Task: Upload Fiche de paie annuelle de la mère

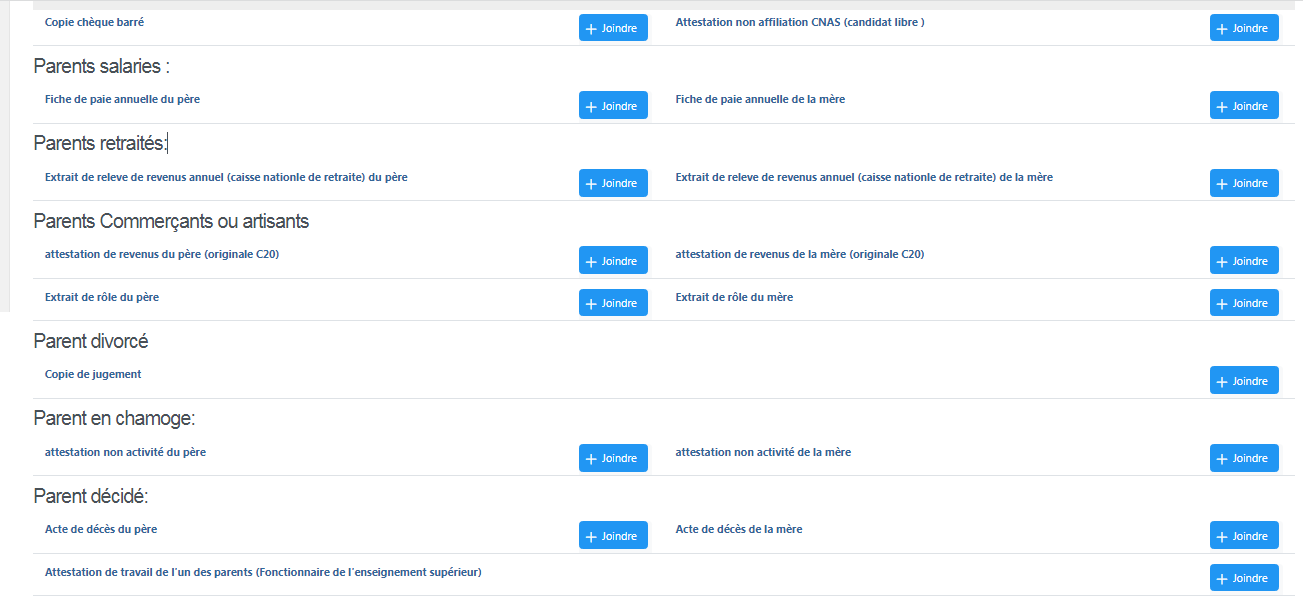Action: [x=1243, y=106]
